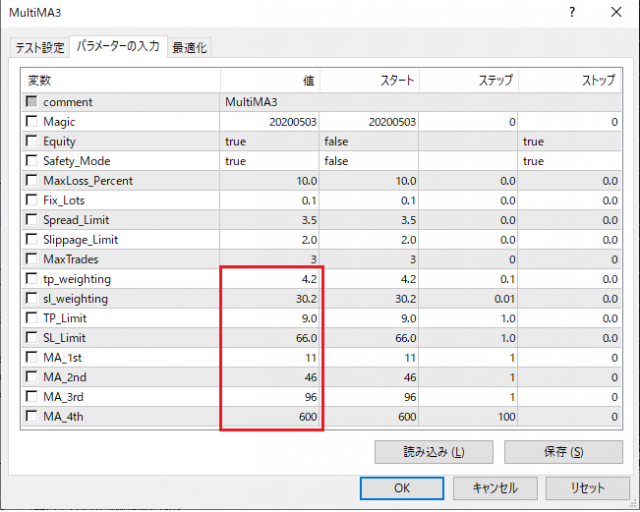Select the MA_4th step 100 cell
The width and height of the screenshot is (640, 512).
[469, 416]
